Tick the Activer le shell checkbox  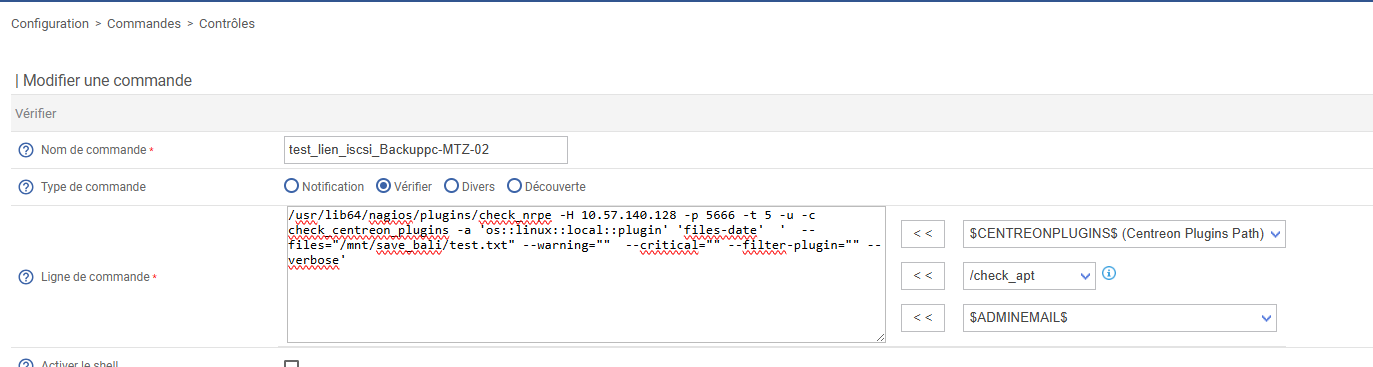tap(292, 364)
